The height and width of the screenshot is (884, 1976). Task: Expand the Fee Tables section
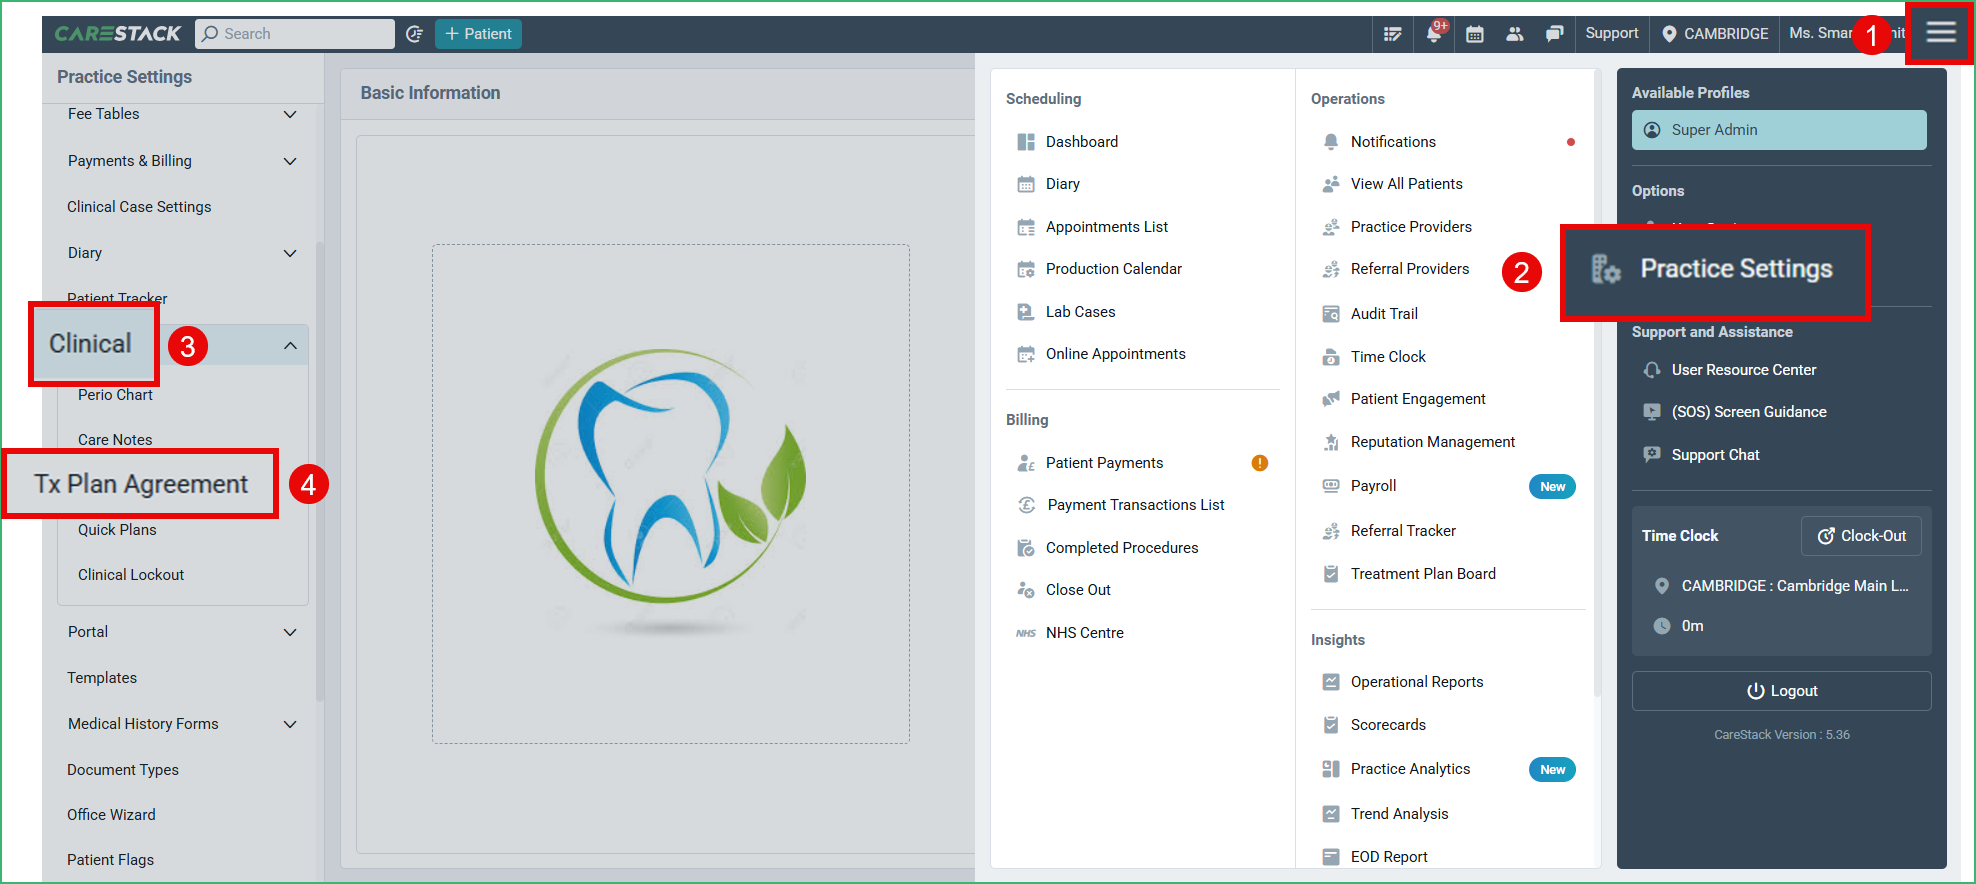290,114
